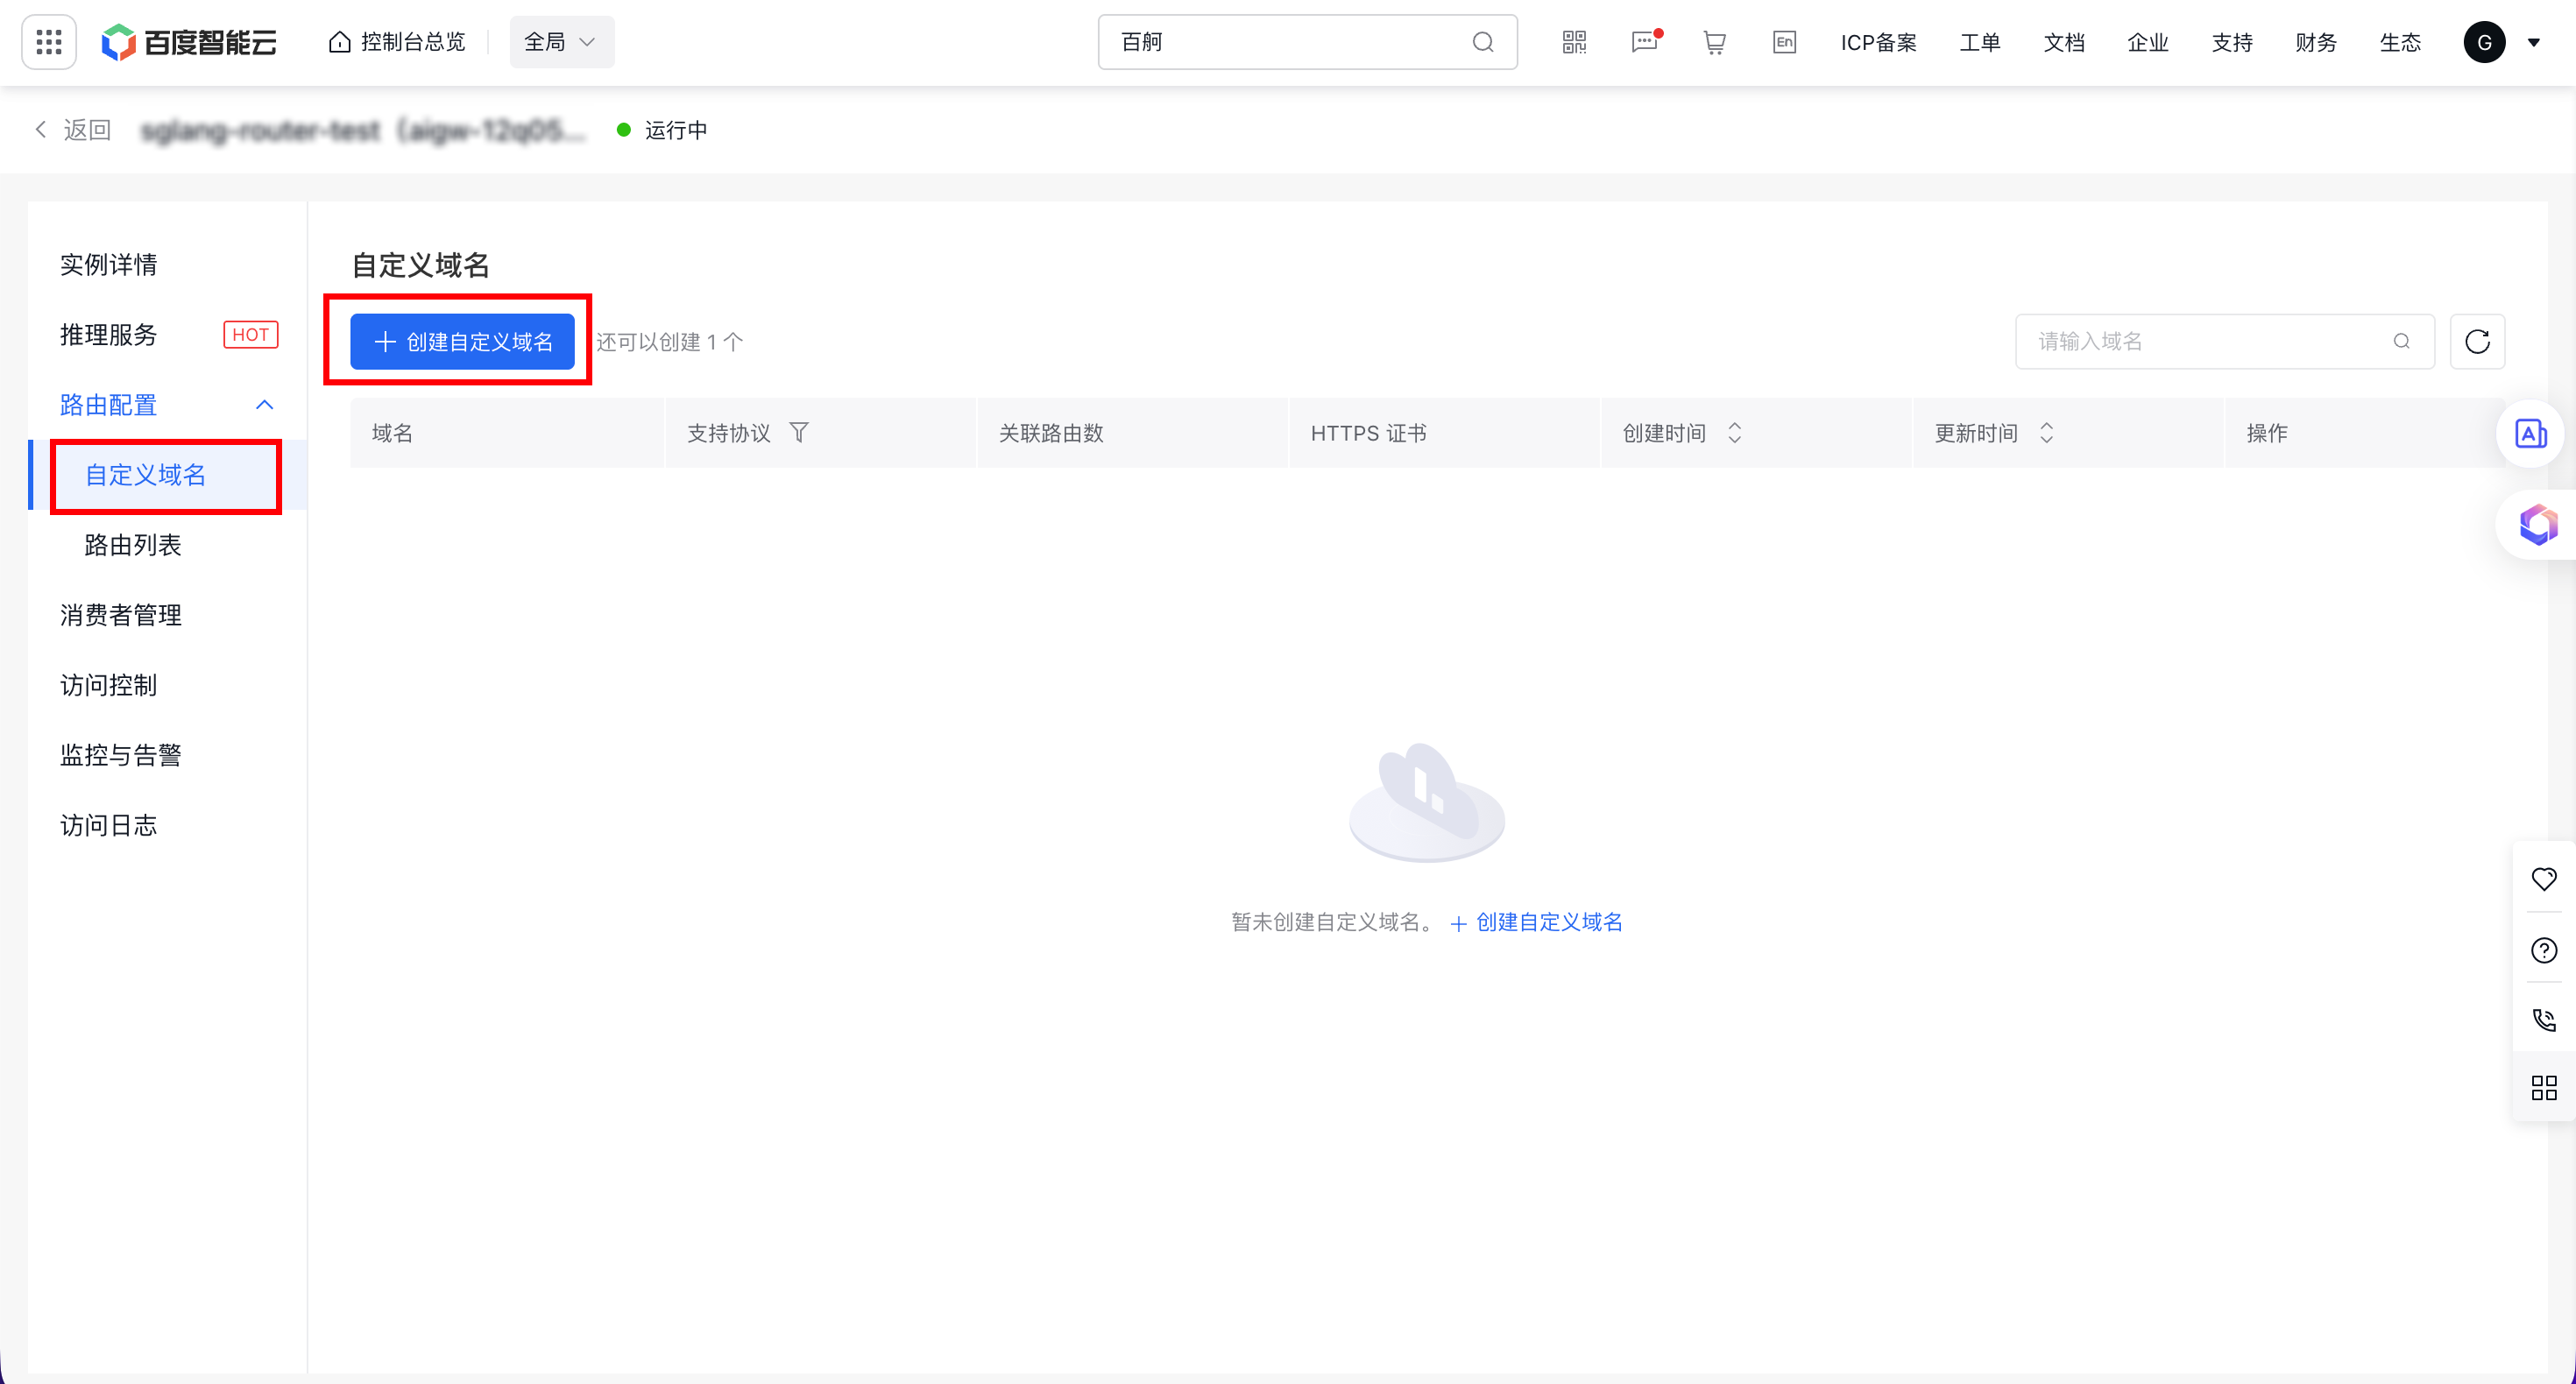This screenshot has width=2576, height=1384.
Task: Open the AI assistant floating icon
Action: [x=2538, y=524]
